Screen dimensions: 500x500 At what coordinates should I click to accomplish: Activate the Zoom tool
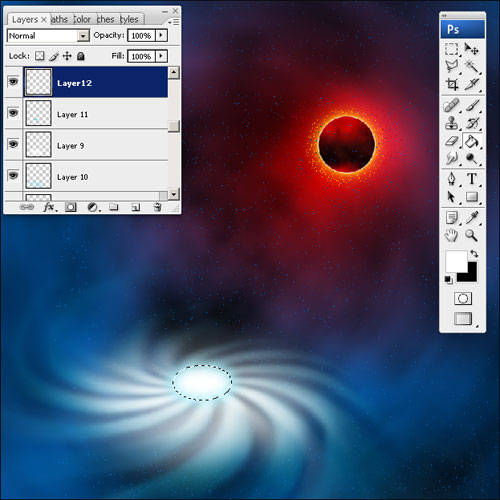(x=471, y=235)
